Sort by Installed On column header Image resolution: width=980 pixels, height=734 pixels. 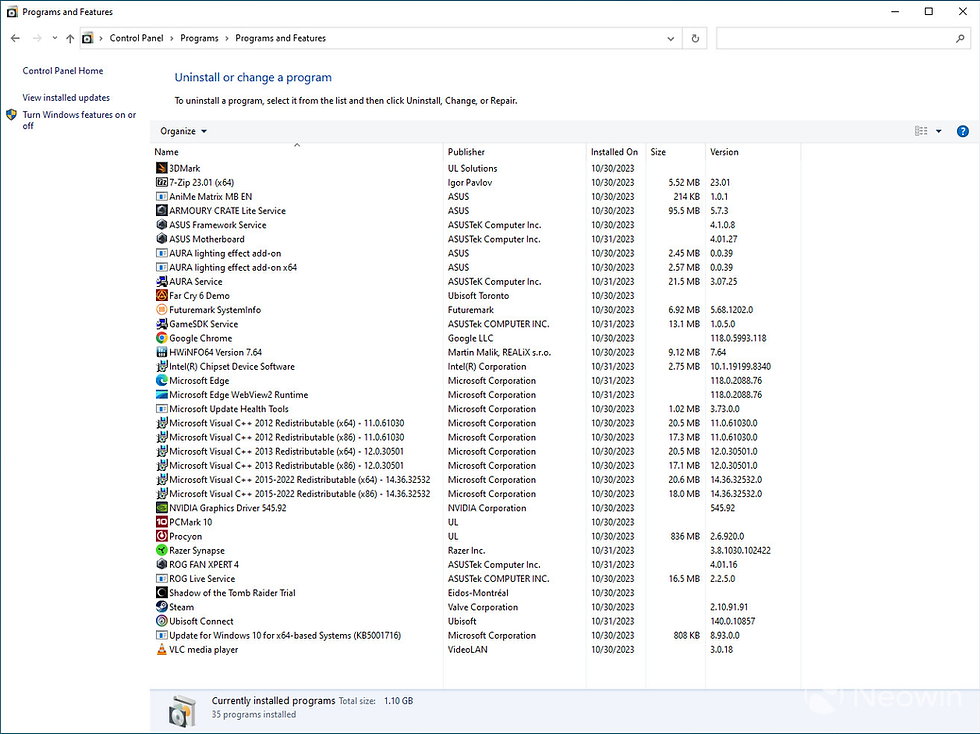tap(614, 152)
